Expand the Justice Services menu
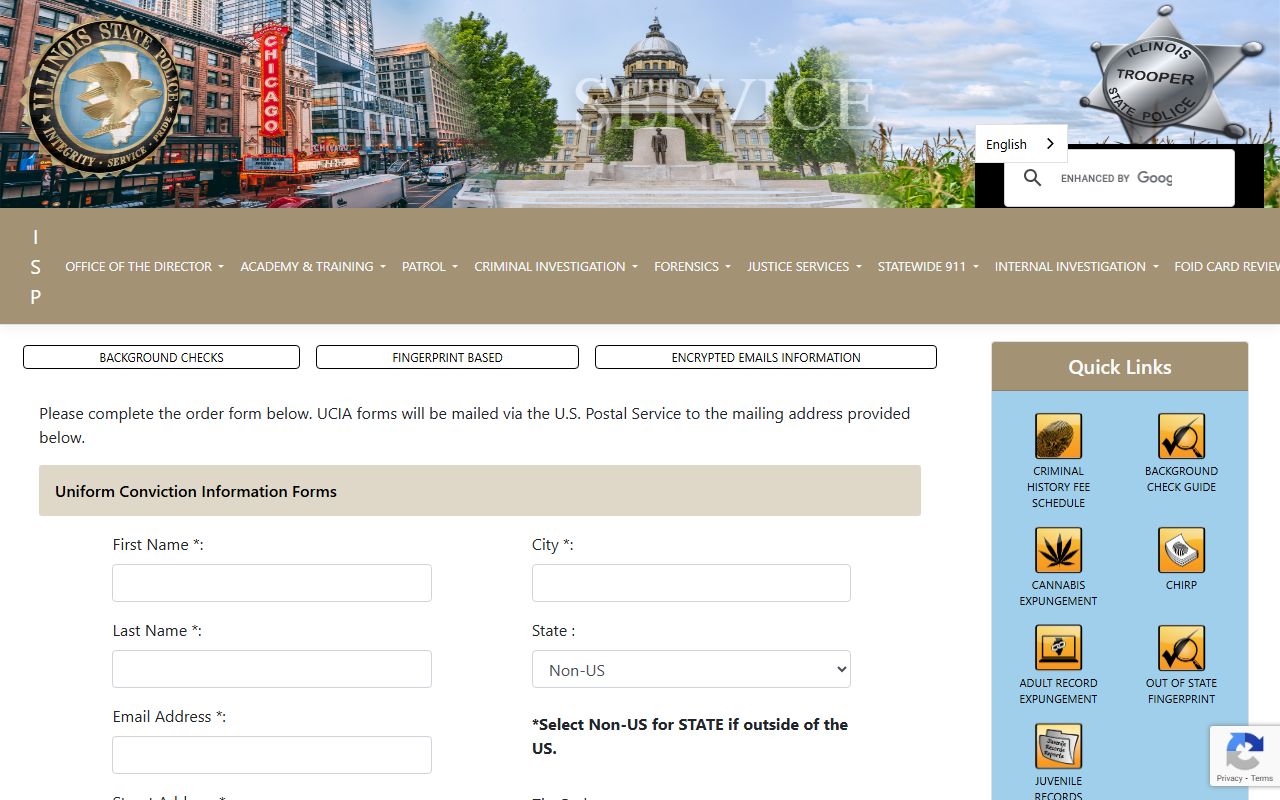 point(804,266)
